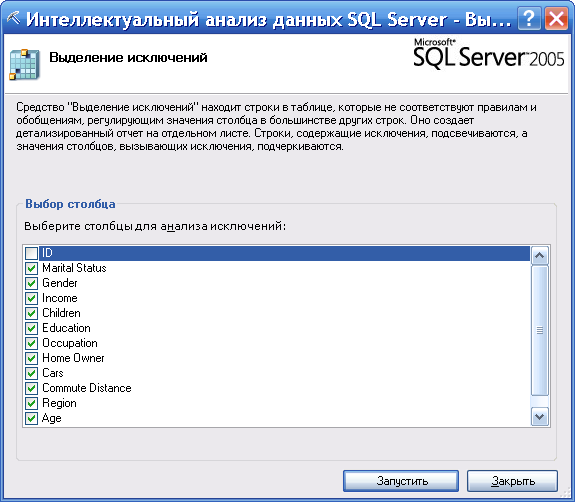Select the Children list row

[277, 314]
